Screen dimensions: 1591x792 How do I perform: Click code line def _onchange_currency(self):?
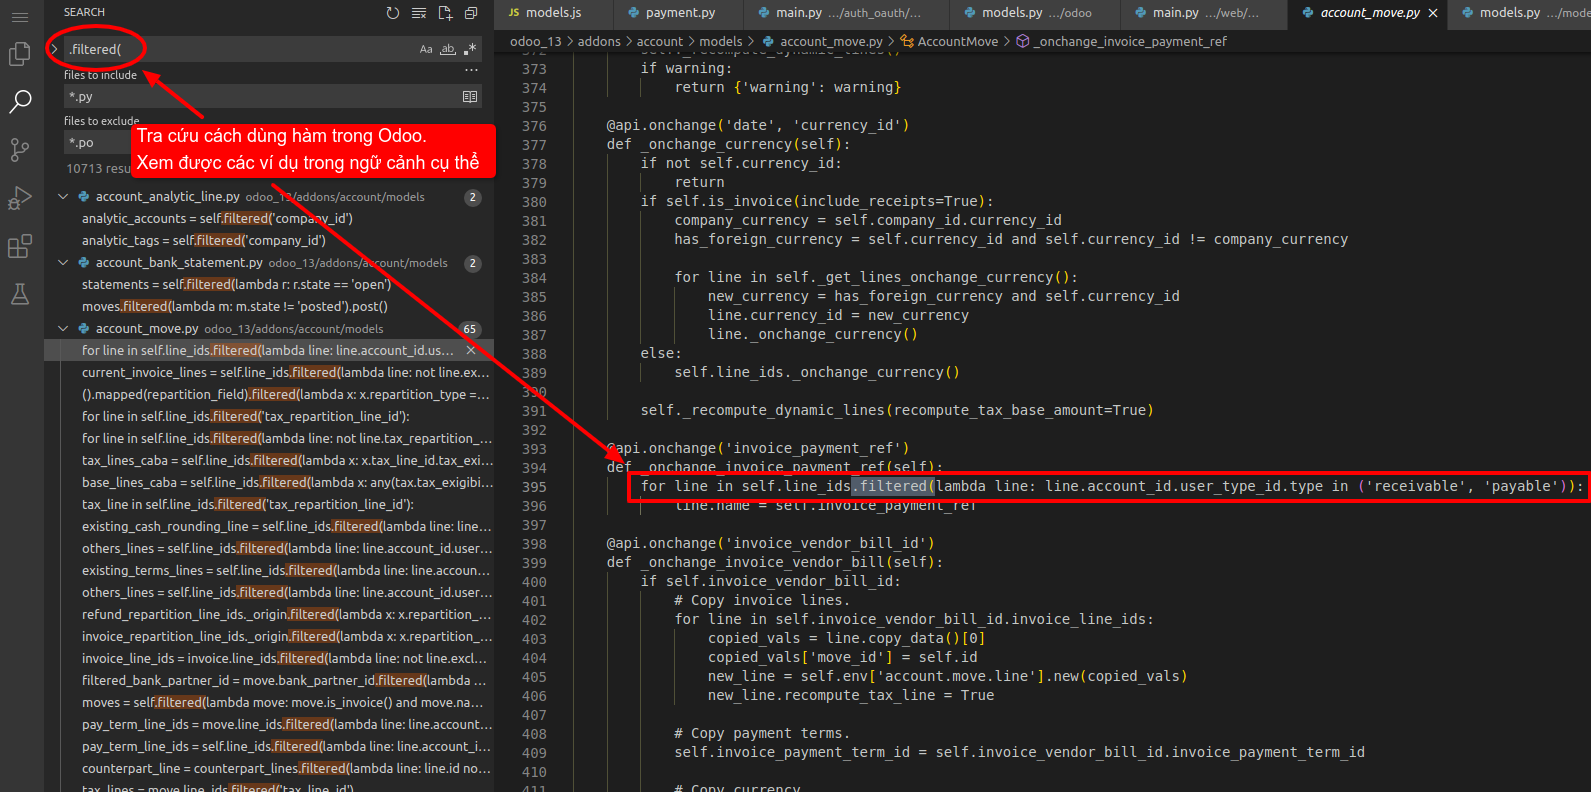[728, 145]
